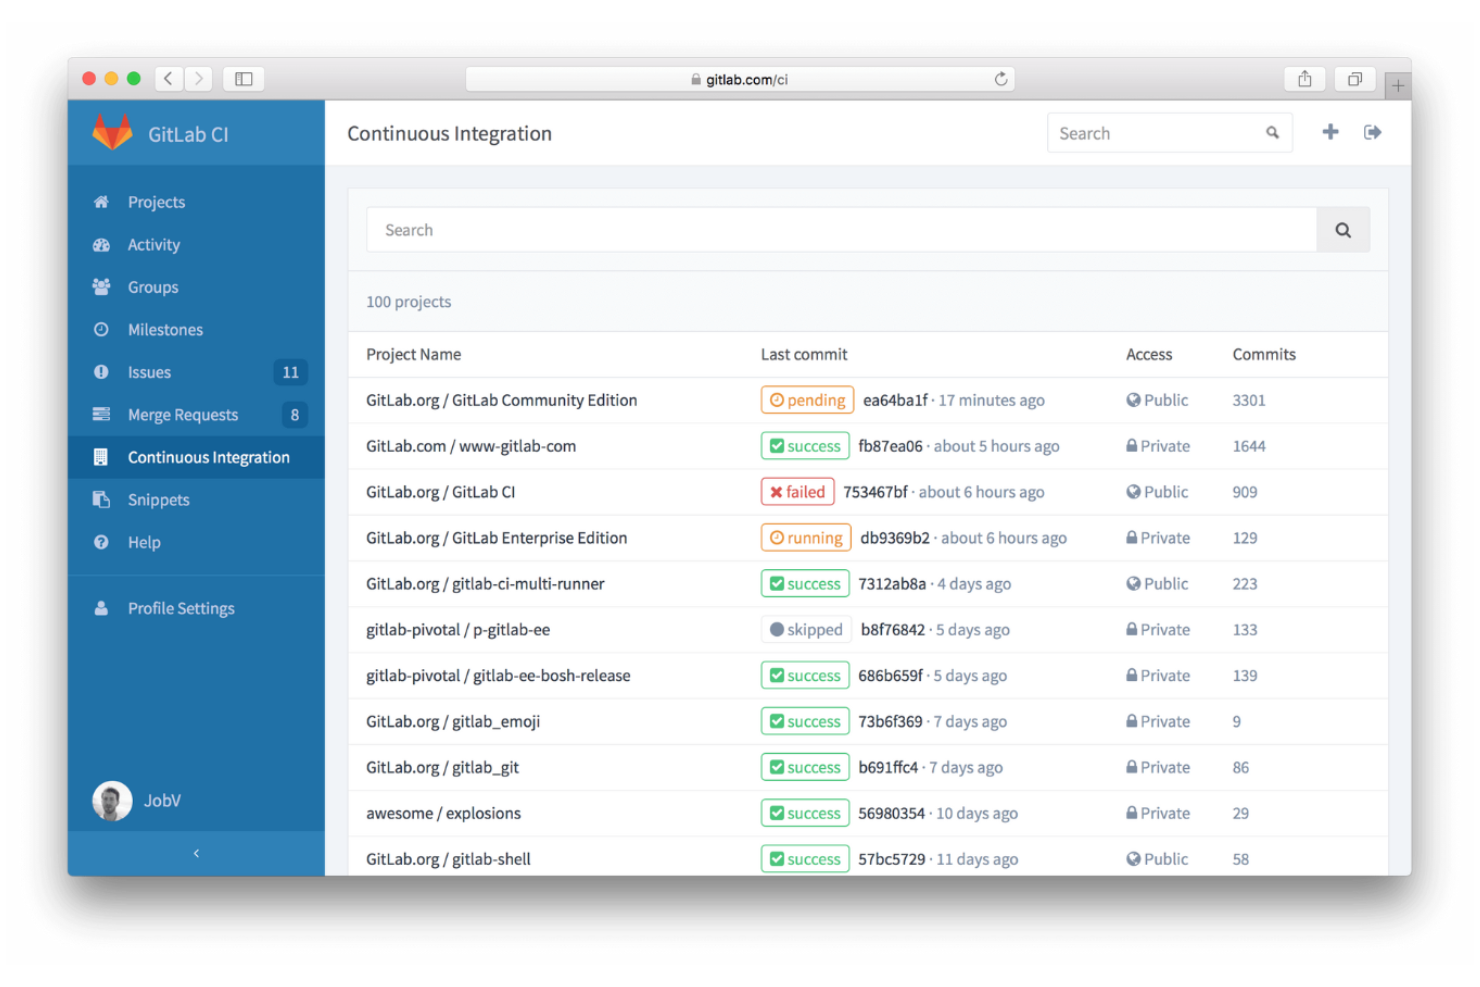Click the GitLab fox logo
This screenshot has height=987, width=1480.
click(112, 132)
